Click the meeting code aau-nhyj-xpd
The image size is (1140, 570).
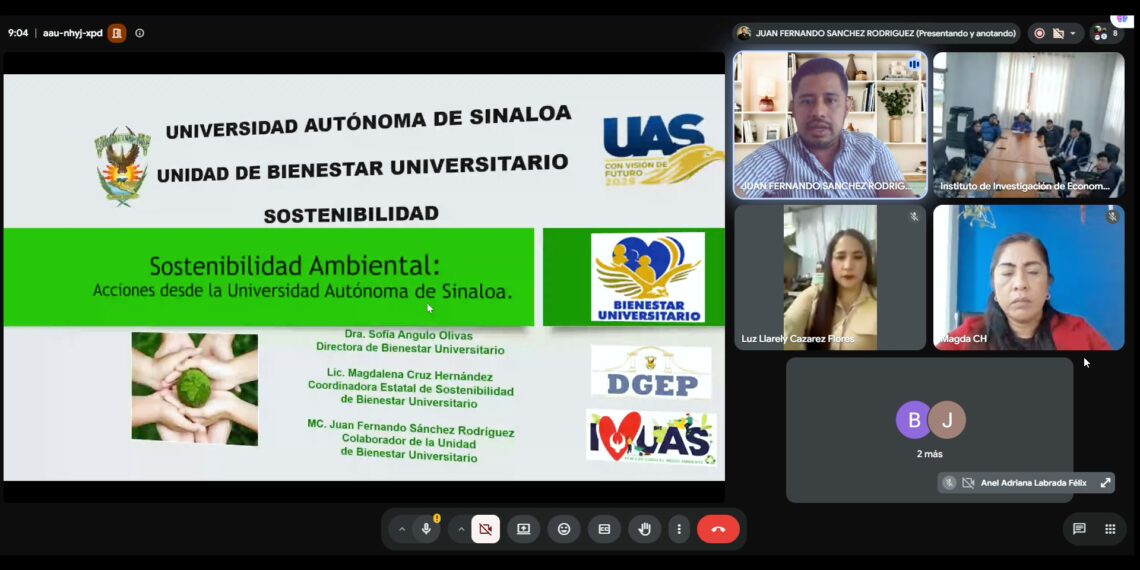(73, 33)
